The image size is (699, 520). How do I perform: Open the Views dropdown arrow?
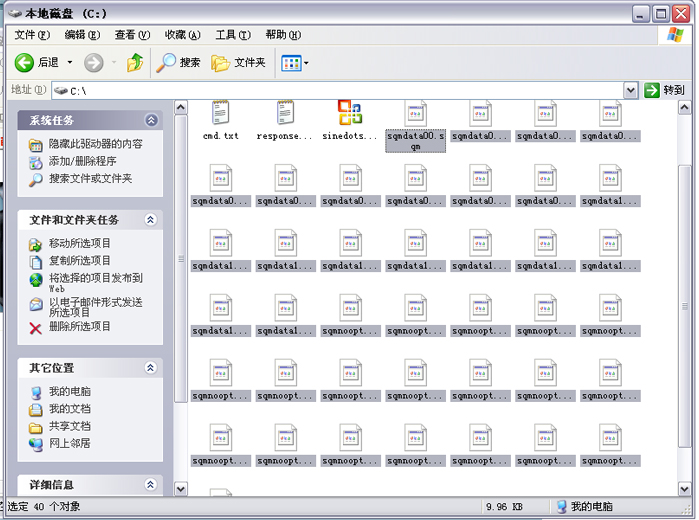coord(306,63)
